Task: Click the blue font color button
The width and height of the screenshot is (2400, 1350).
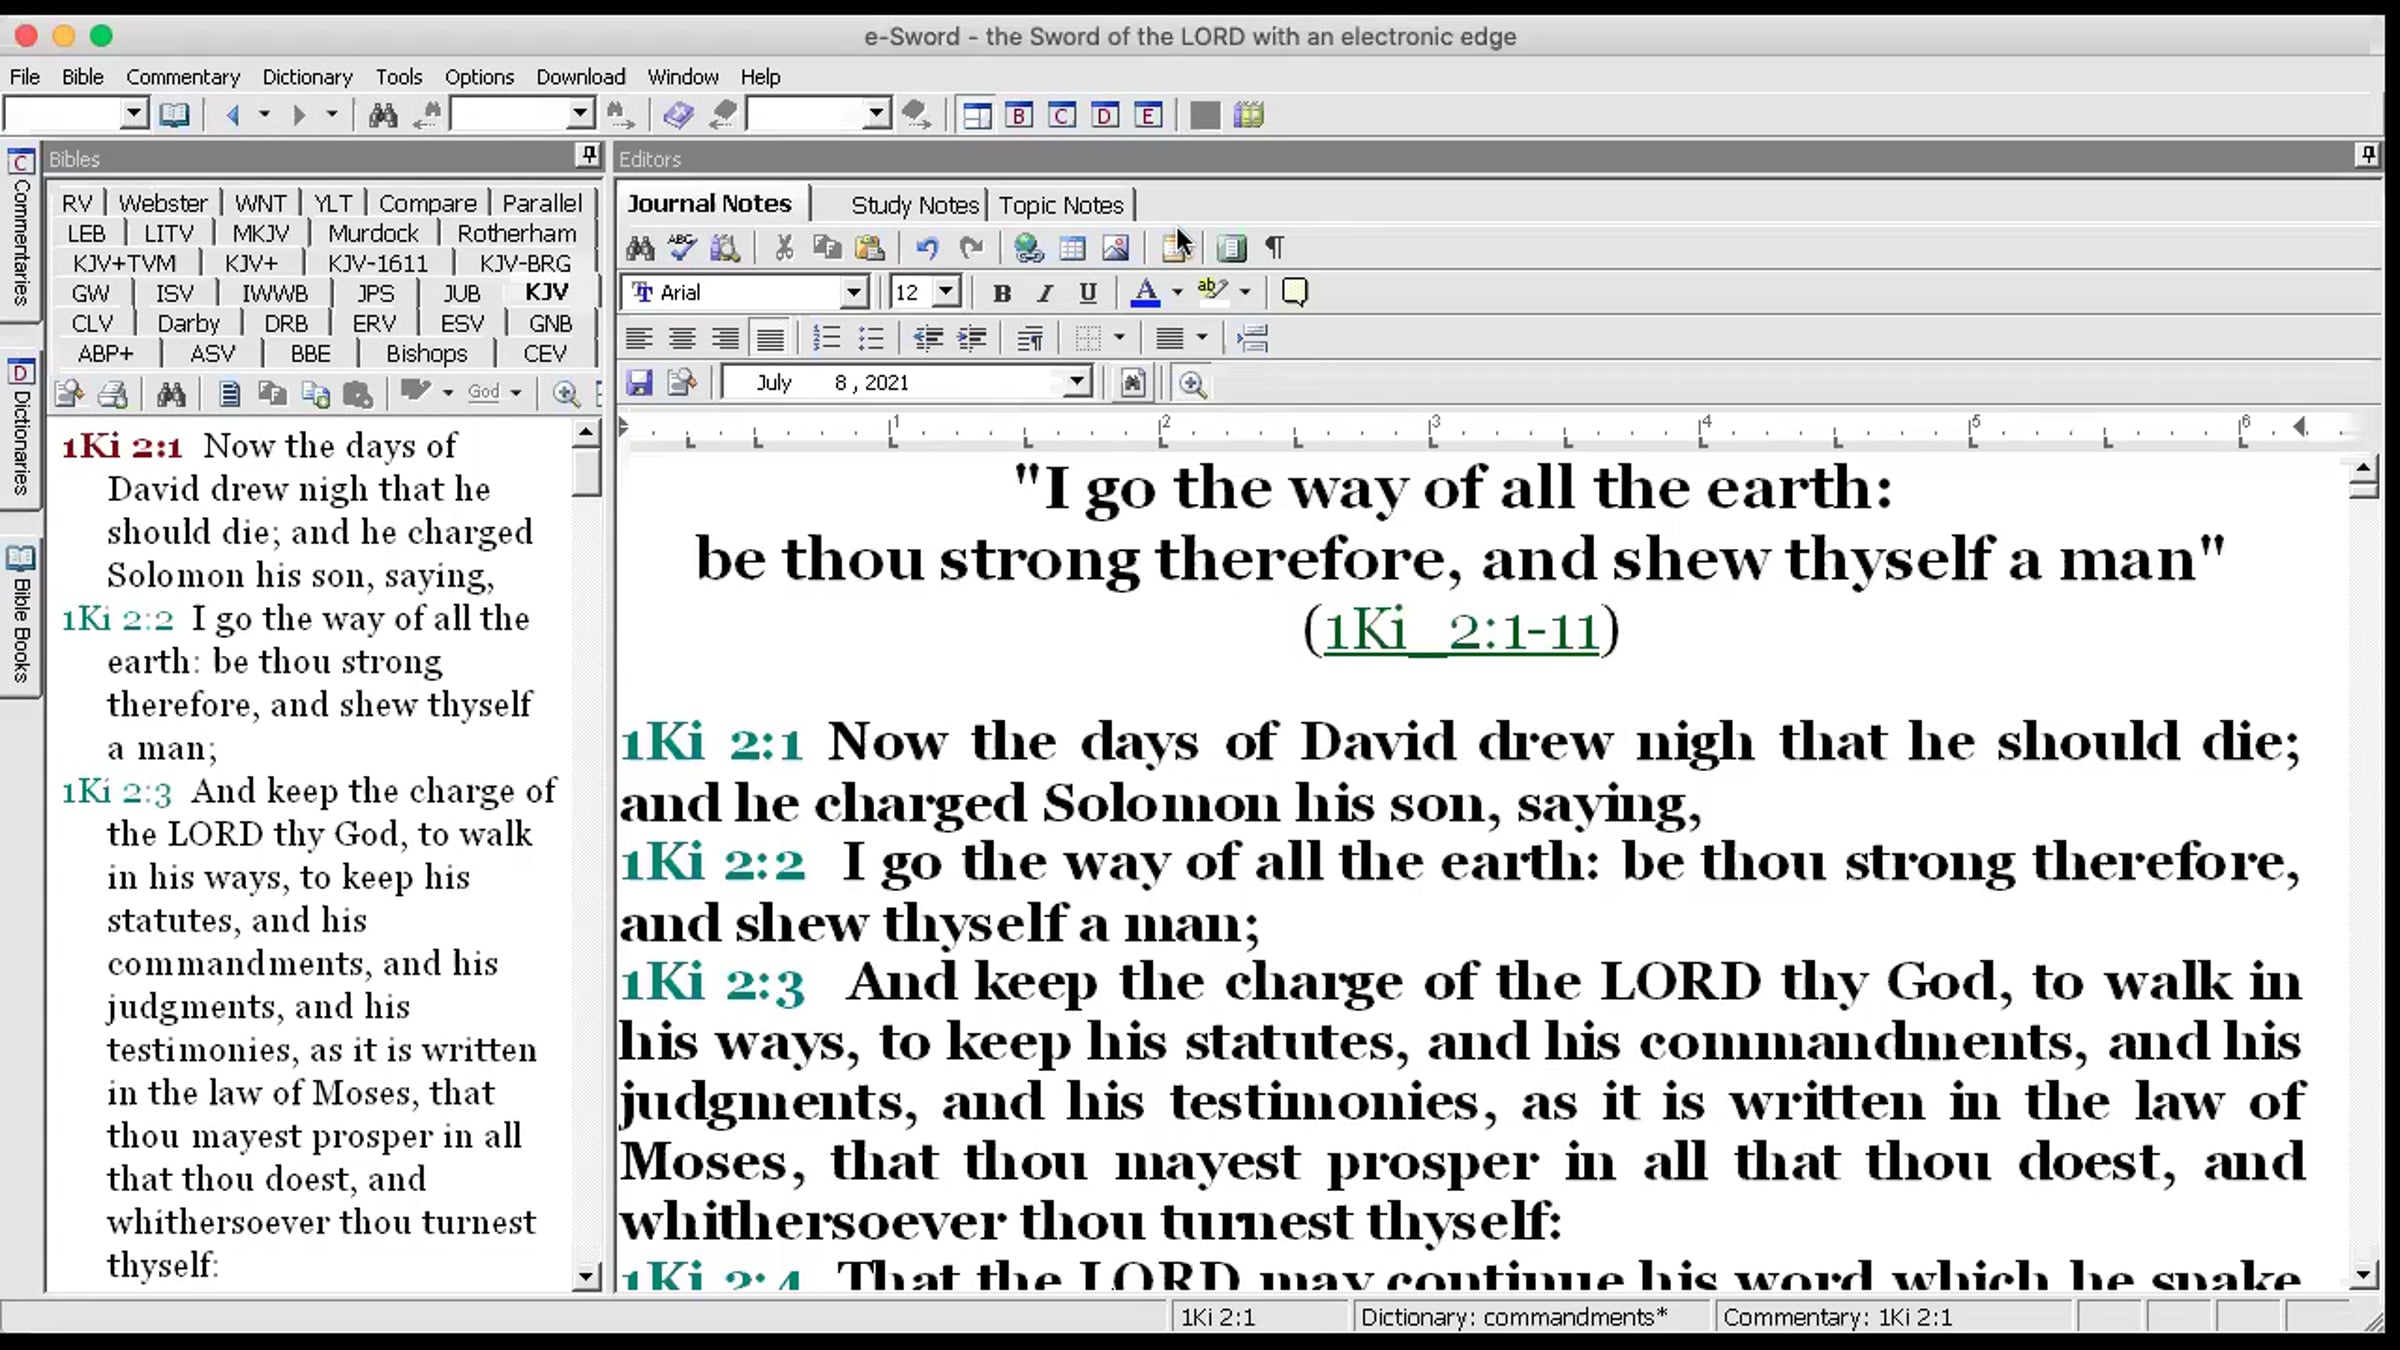Action: pyautogui.click(x=1145, y=293)
